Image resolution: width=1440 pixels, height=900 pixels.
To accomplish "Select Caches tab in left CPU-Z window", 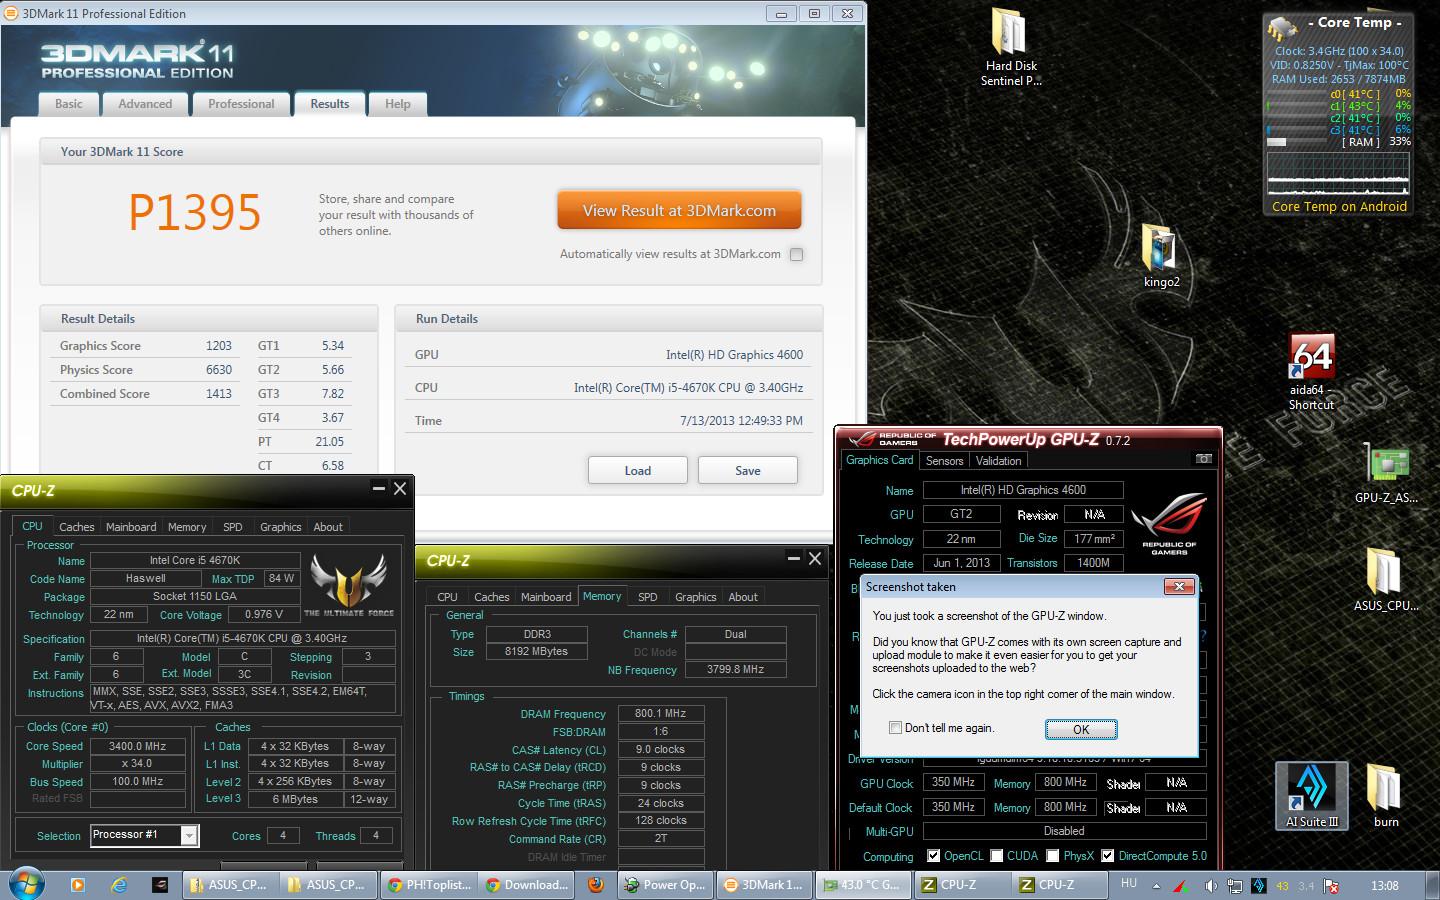I will [76, 527].
